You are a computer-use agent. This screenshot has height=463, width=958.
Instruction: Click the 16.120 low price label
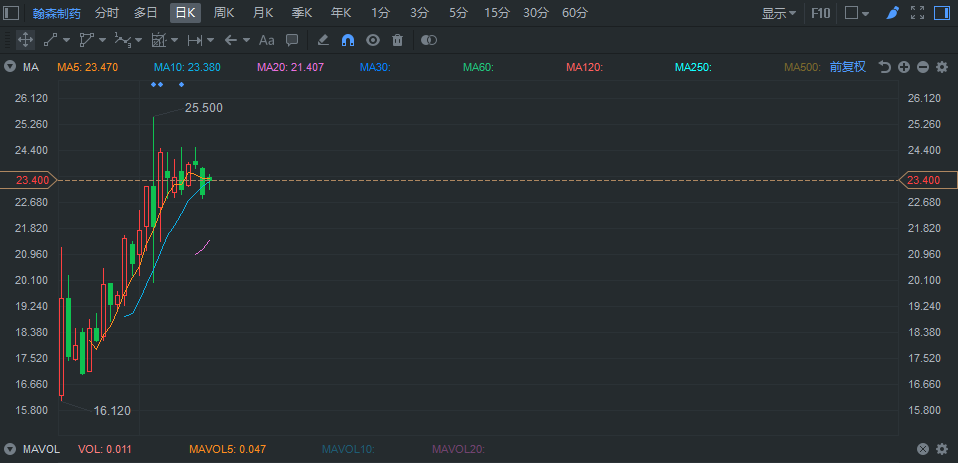click(112, 411)
